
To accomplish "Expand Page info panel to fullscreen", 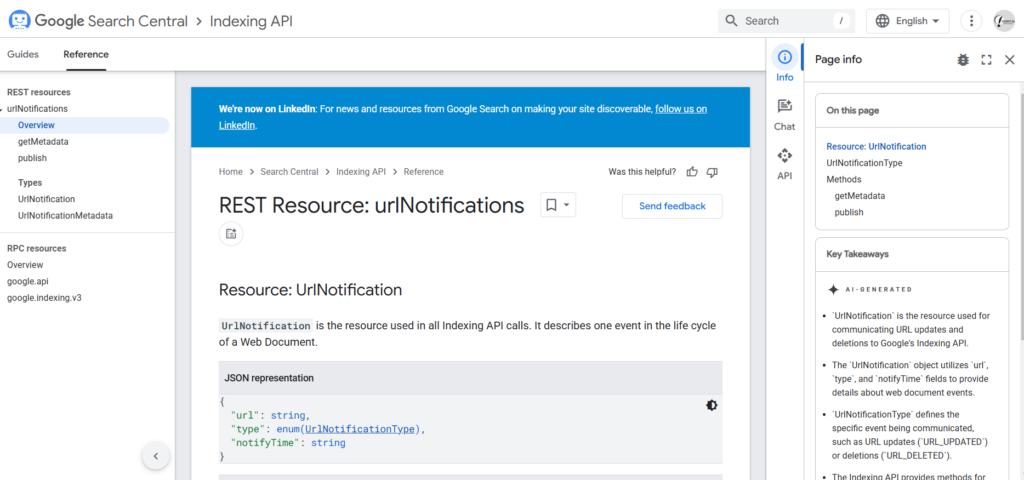I will click(986, 59).
